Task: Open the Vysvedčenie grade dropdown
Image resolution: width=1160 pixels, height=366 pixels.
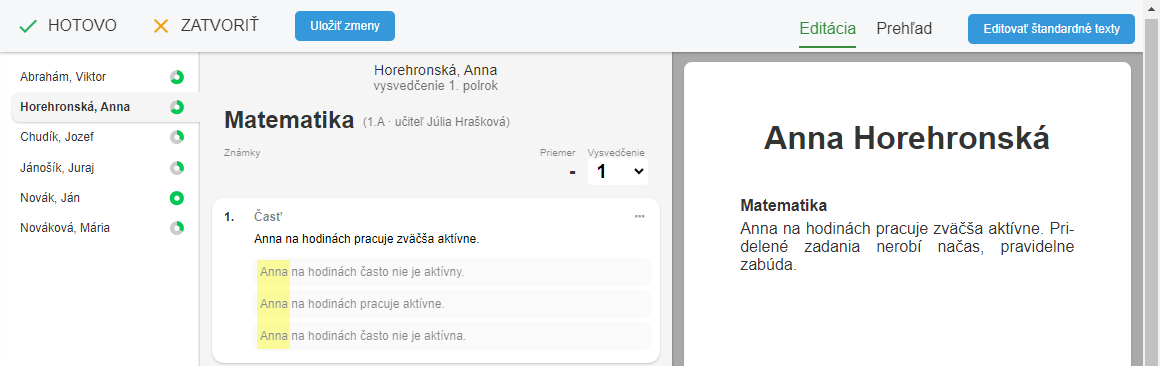Action: [618, 172]
